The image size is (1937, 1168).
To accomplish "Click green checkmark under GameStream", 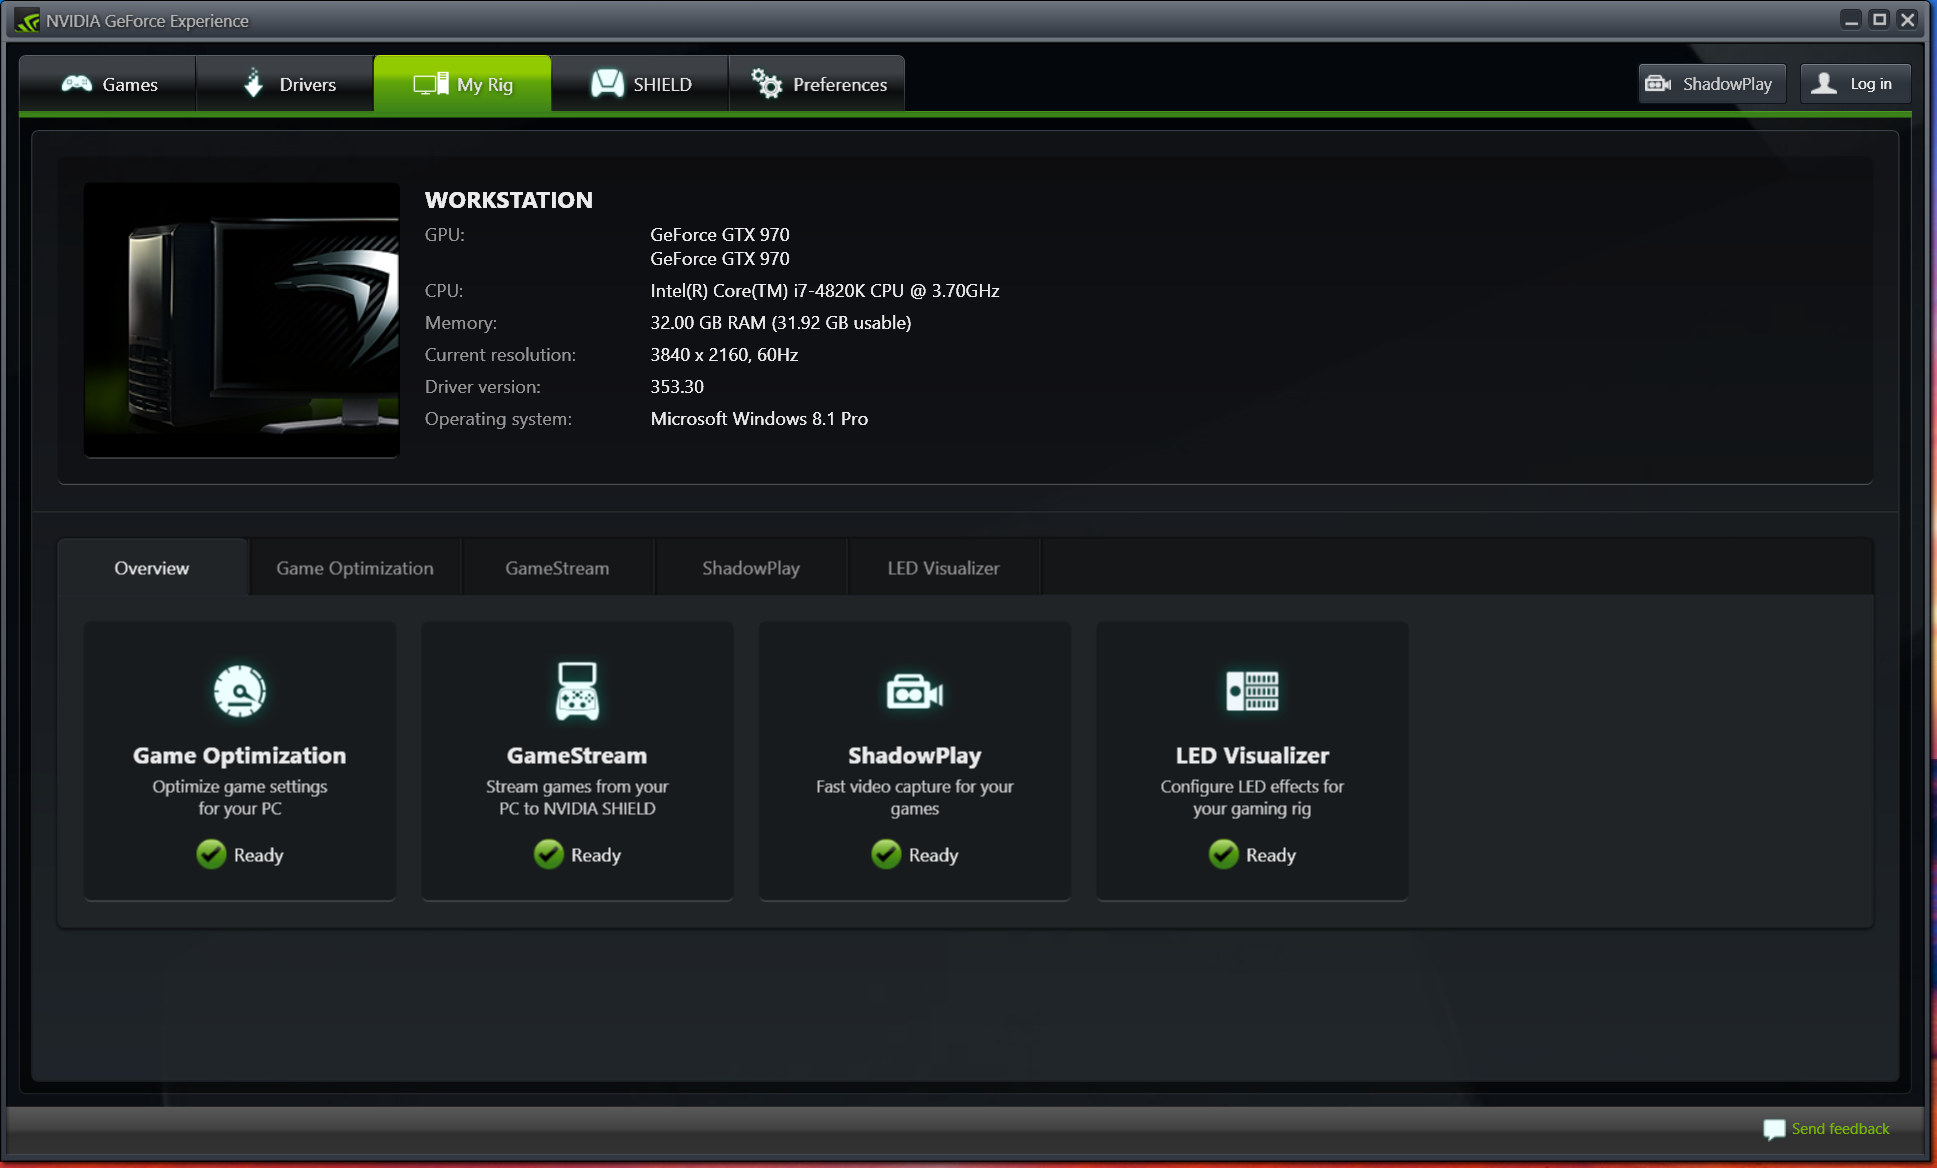I will click(x=548, y=854).
